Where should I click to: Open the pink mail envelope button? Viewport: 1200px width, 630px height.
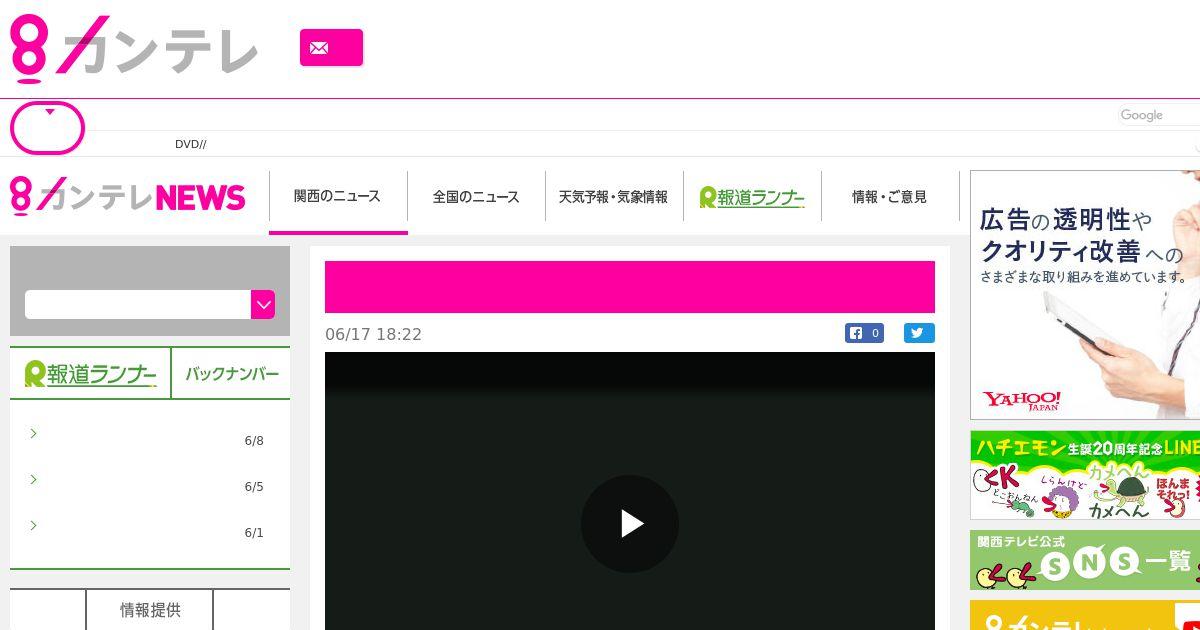tap(331, 47)
